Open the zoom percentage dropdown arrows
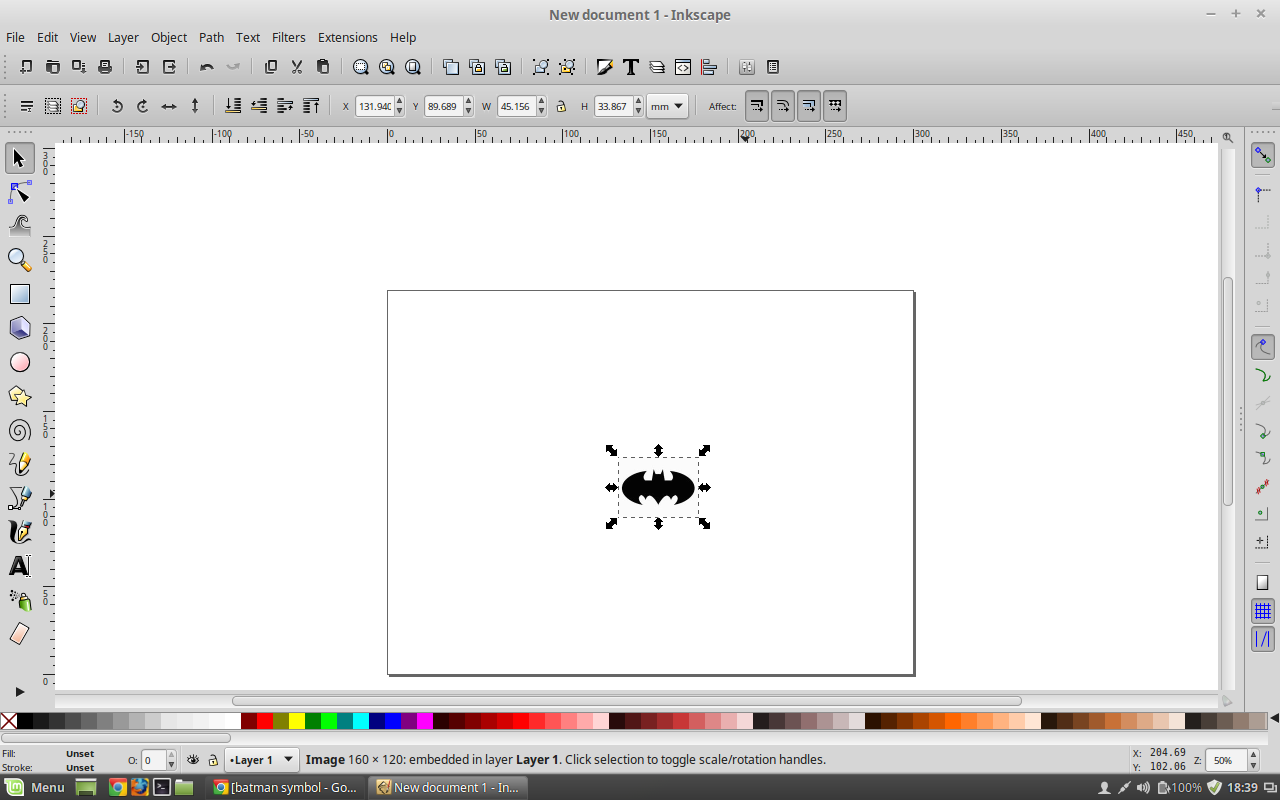Screen dimensions: 1280x800 [x=1254, y=760]
